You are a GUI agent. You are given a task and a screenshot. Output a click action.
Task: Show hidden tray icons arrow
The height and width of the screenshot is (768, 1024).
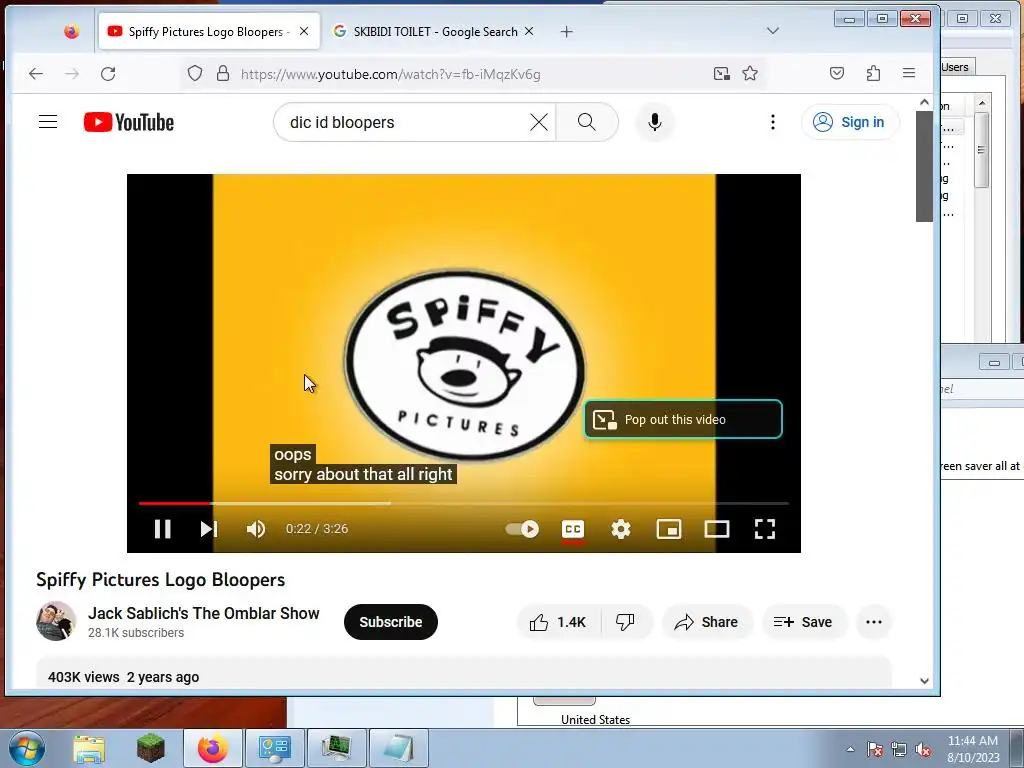point(850,749)
